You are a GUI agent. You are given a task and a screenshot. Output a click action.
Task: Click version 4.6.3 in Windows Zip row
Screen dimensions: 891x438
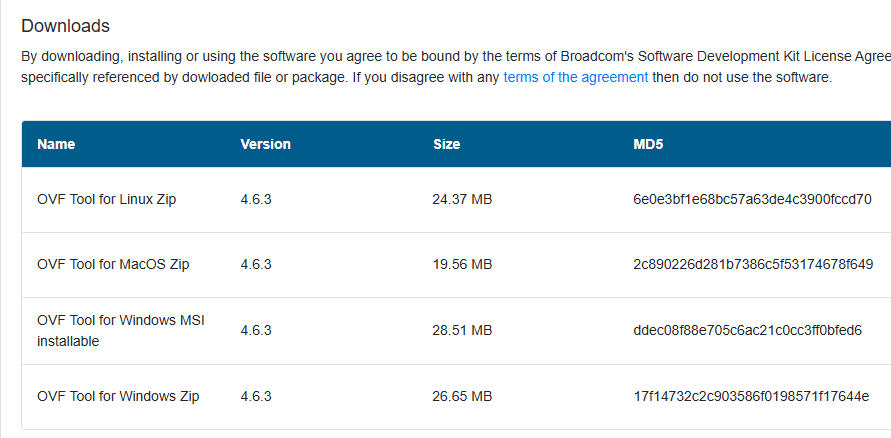(x=256, y=396)
